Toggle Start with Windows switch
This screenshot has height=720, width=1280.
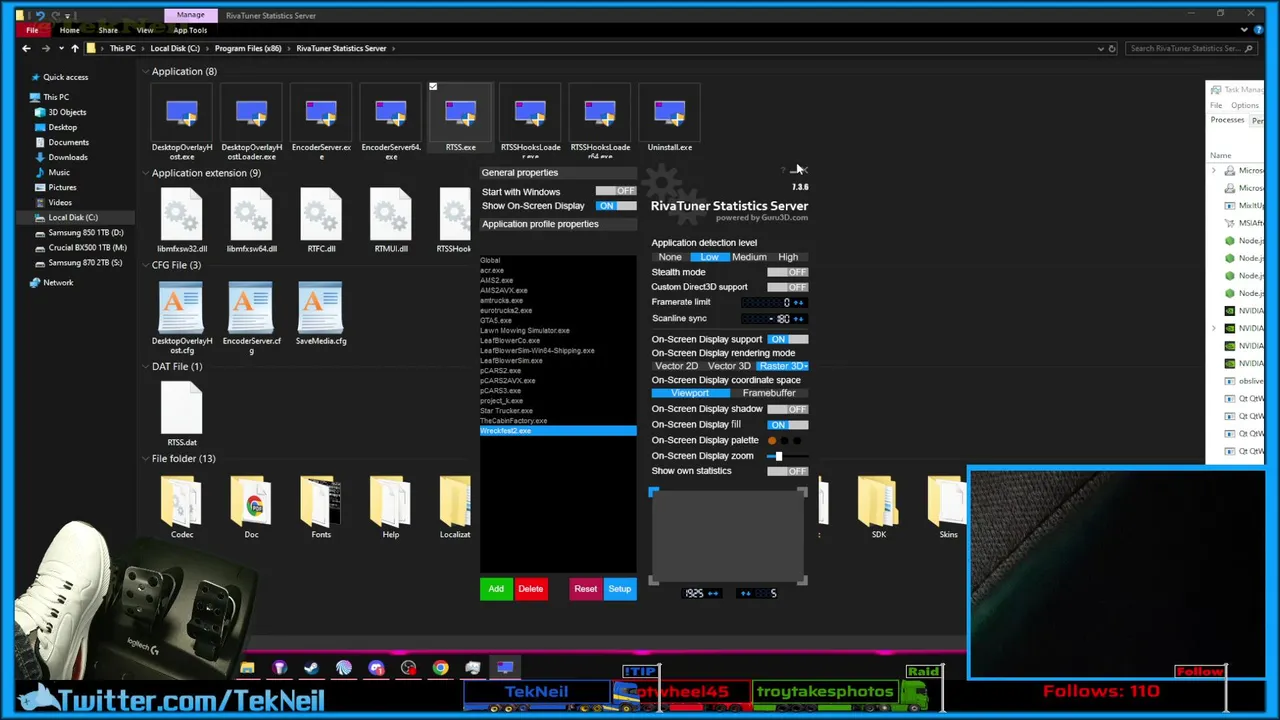pos(616,191)
